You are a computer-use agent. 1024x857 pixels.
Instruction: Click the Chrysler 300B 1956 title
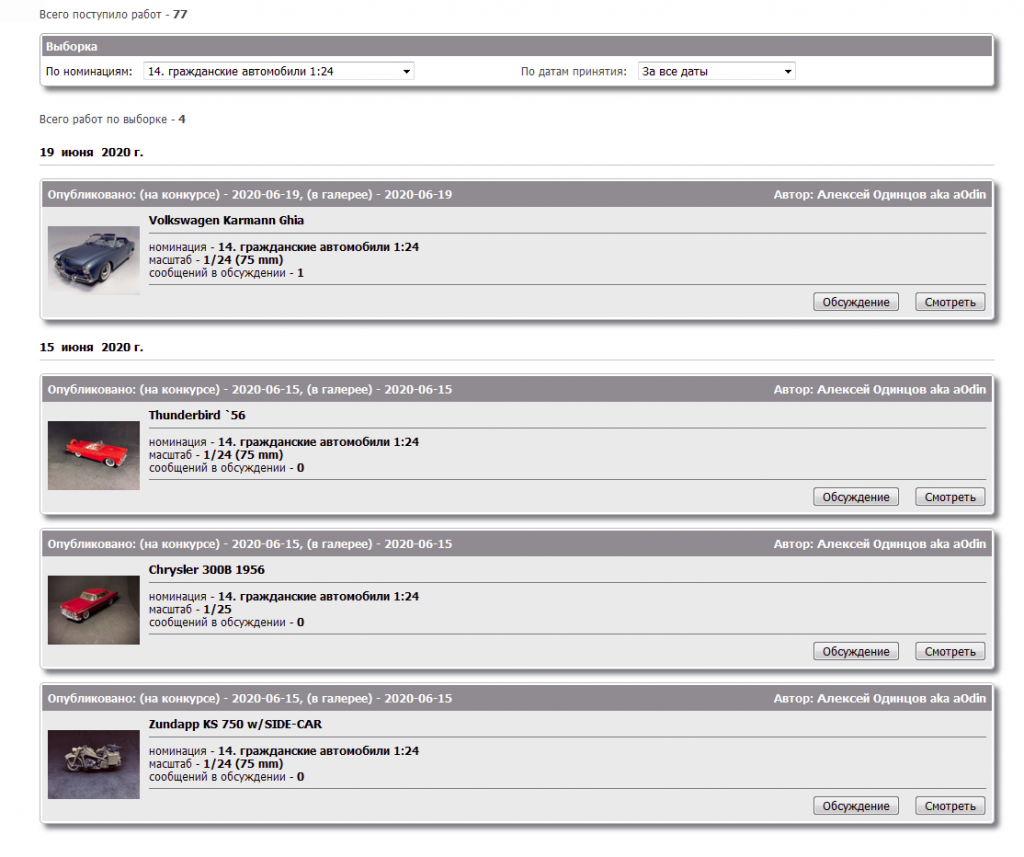coord(206,570)
